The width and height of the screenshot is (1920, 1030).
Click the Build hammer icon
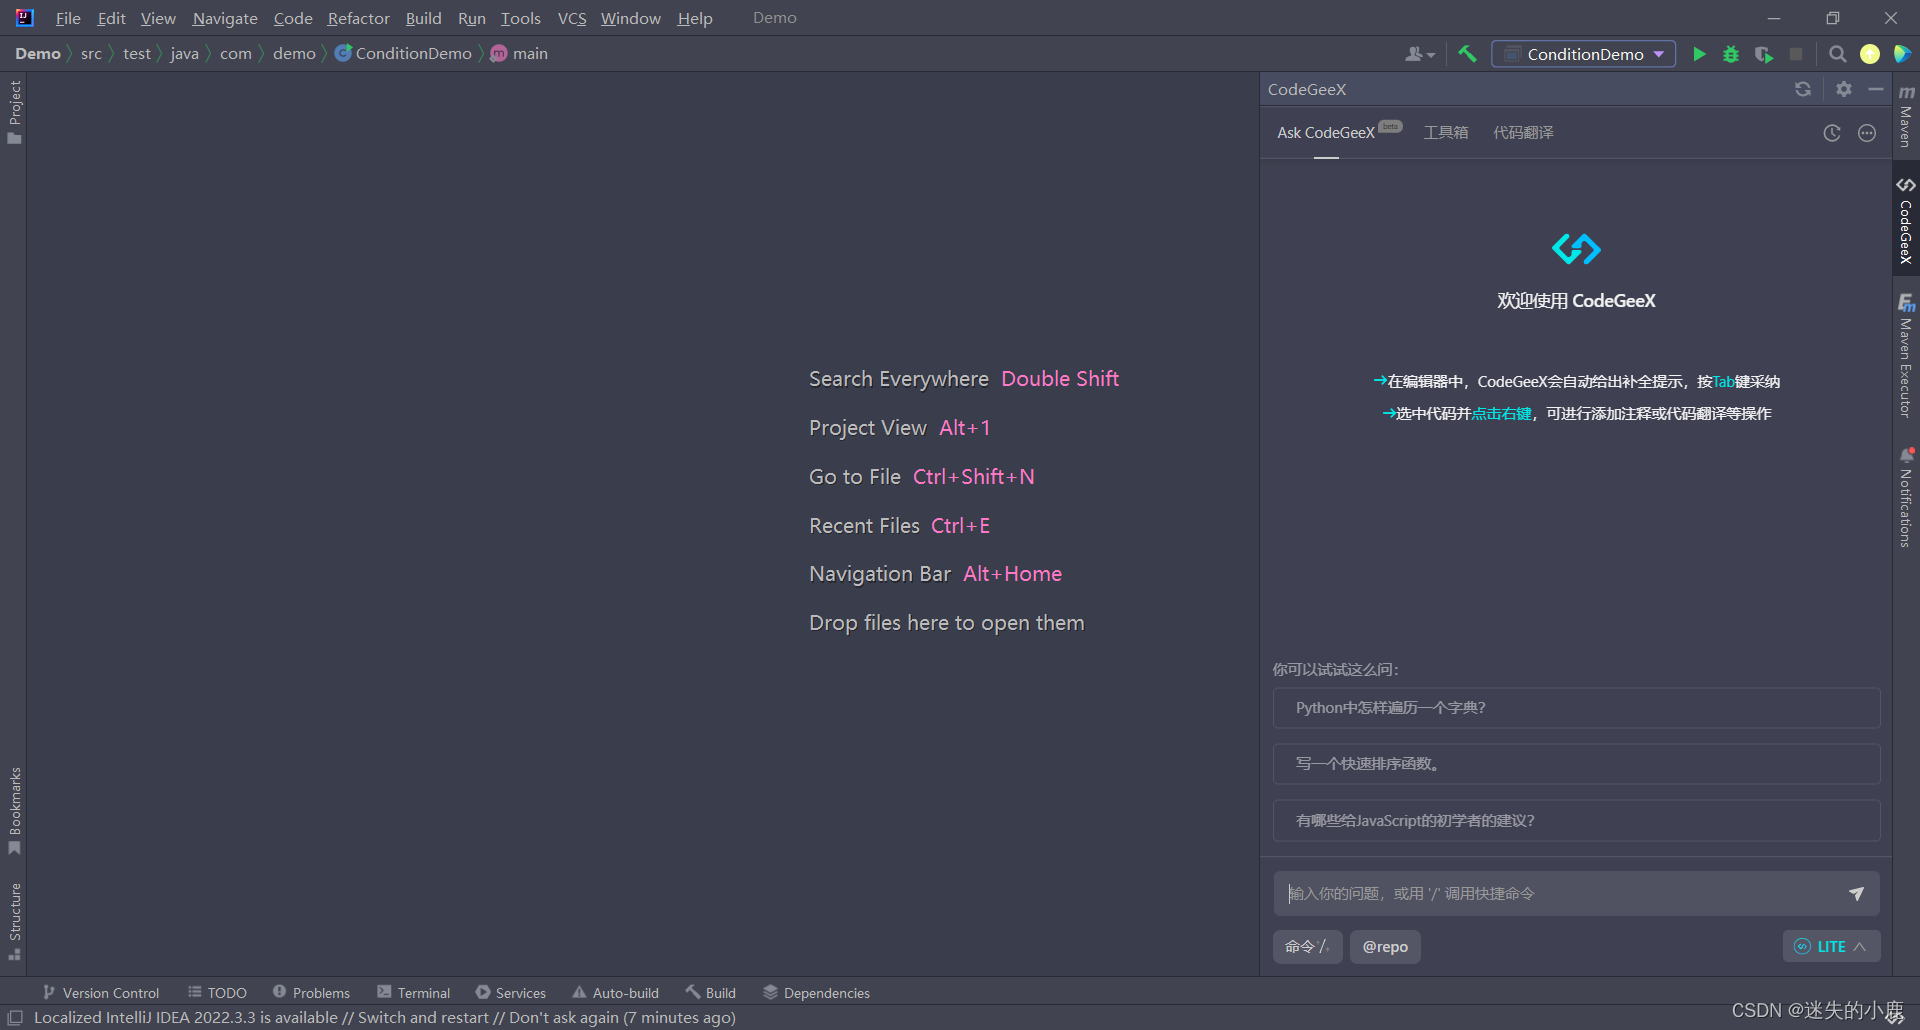click(x=1467, y=54)
